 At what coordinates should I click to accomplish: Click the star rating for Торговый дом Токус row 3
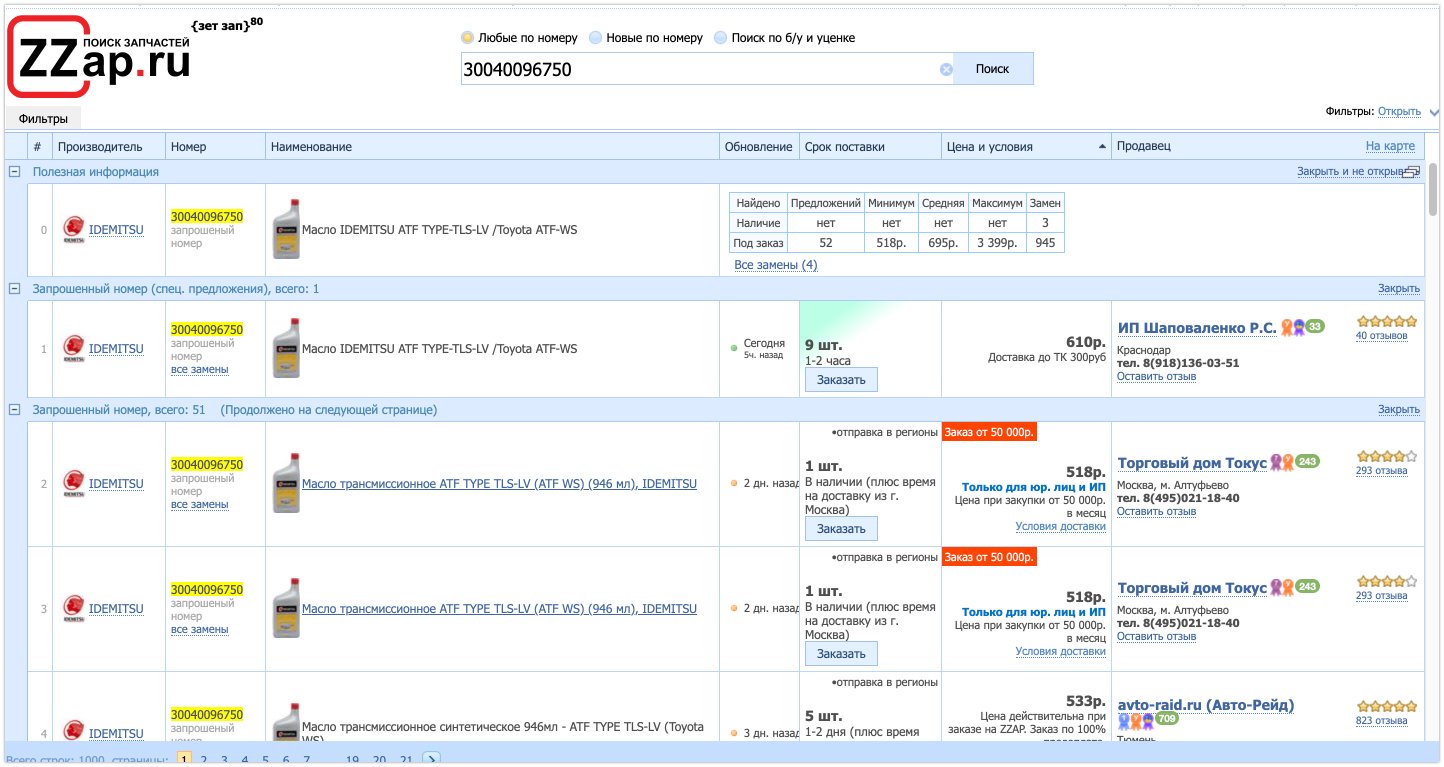pos(1387,581)
